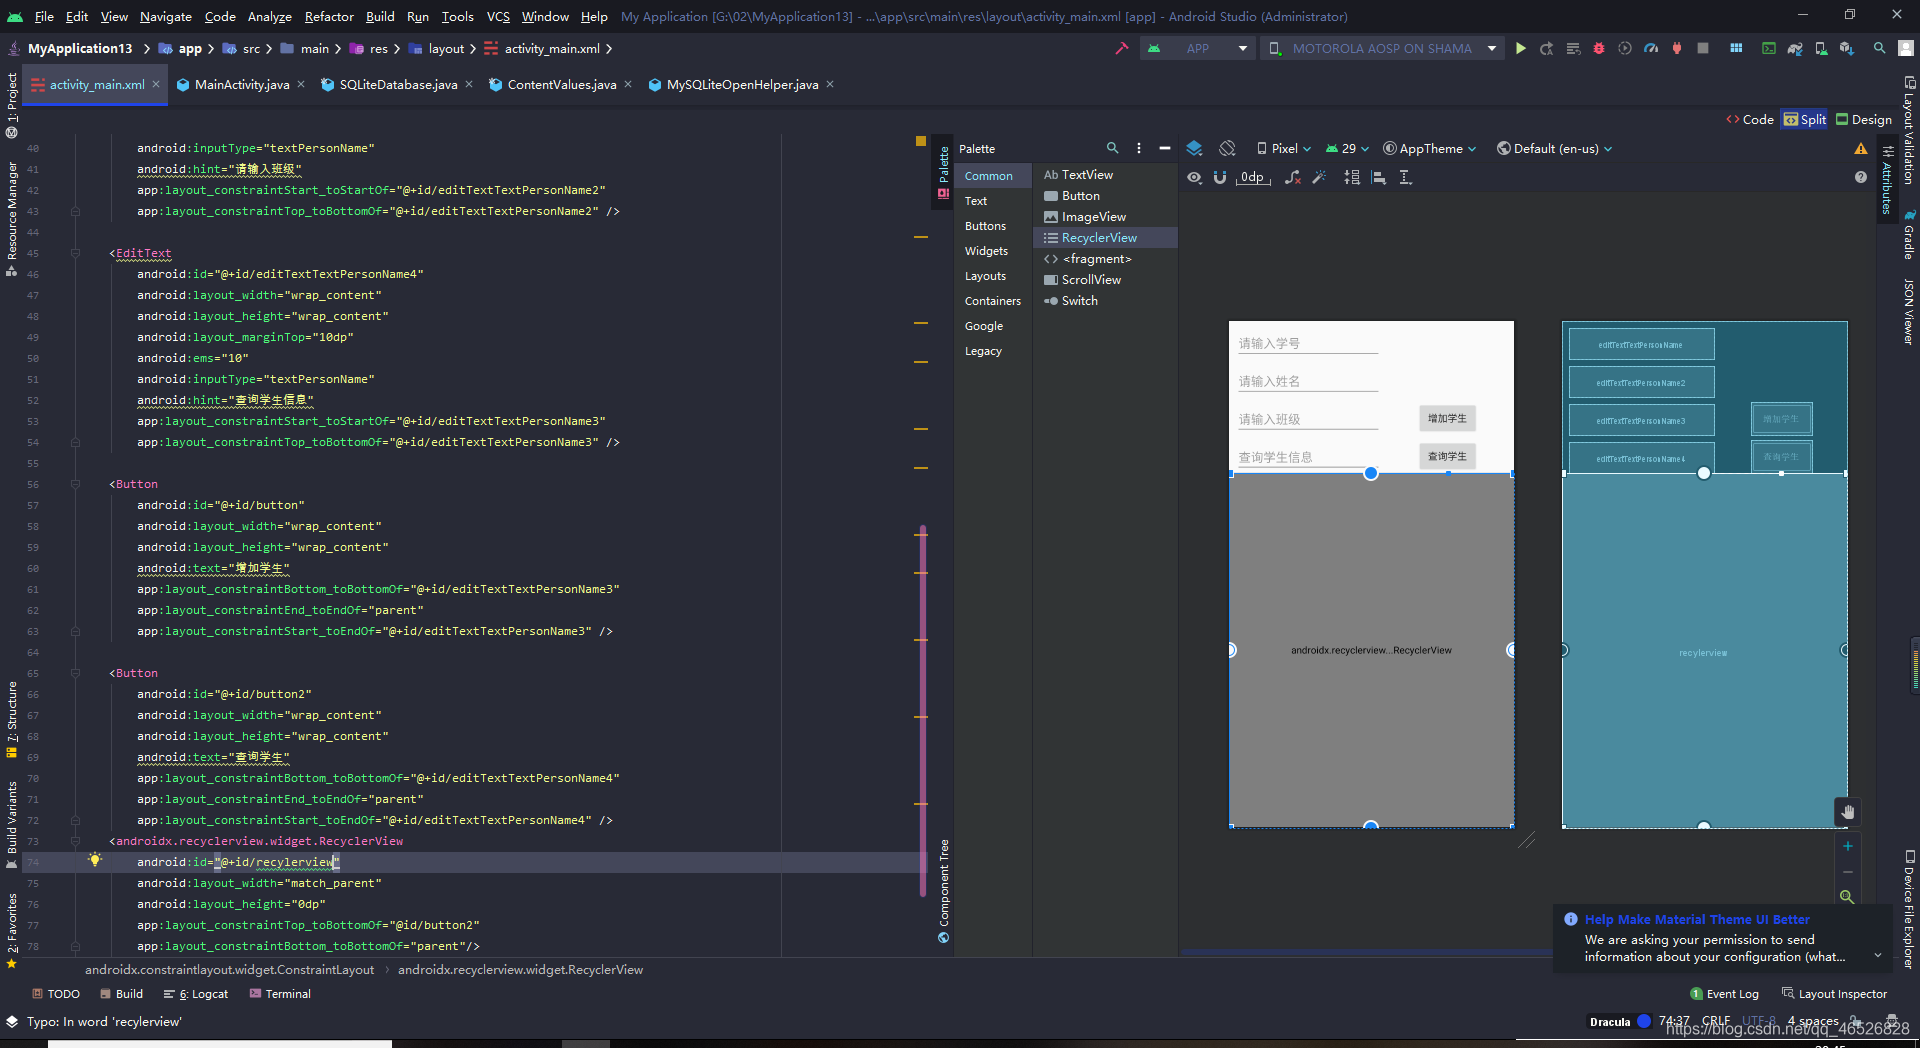Search the Palette with magnifier icon
The height and width of the screenshot is (1048, 1920).
coord(1112,148)
